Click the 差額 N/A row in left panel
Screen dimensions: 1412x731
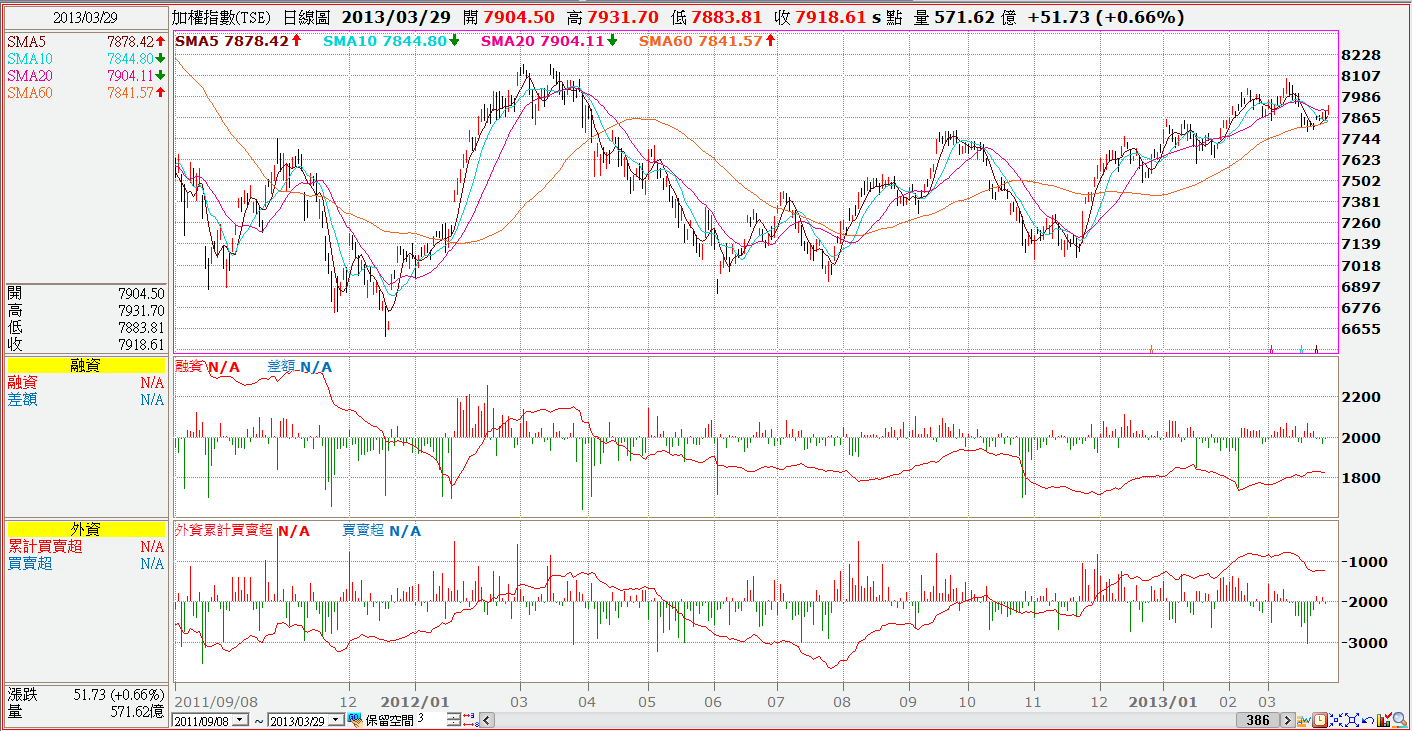tap(85, 400)
